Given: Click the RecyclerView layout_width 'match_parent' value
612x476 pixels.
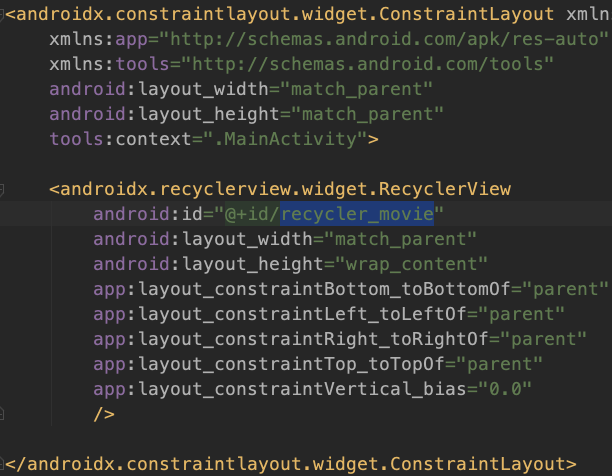Looking at the screenshot, I should coord(400,239).
